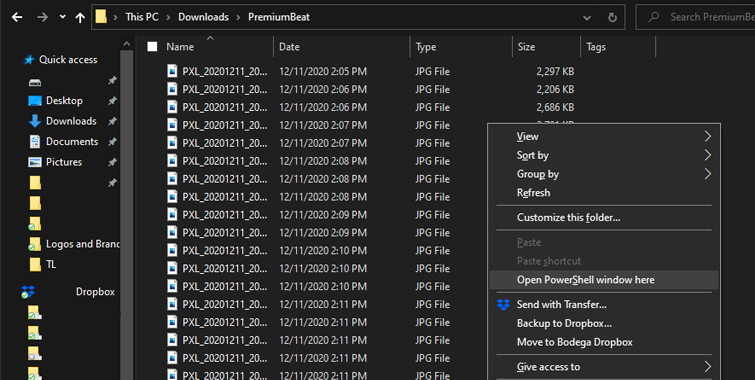Go up one folder level arrow
The height and width of the screenshot is (380, 755).
80,17
